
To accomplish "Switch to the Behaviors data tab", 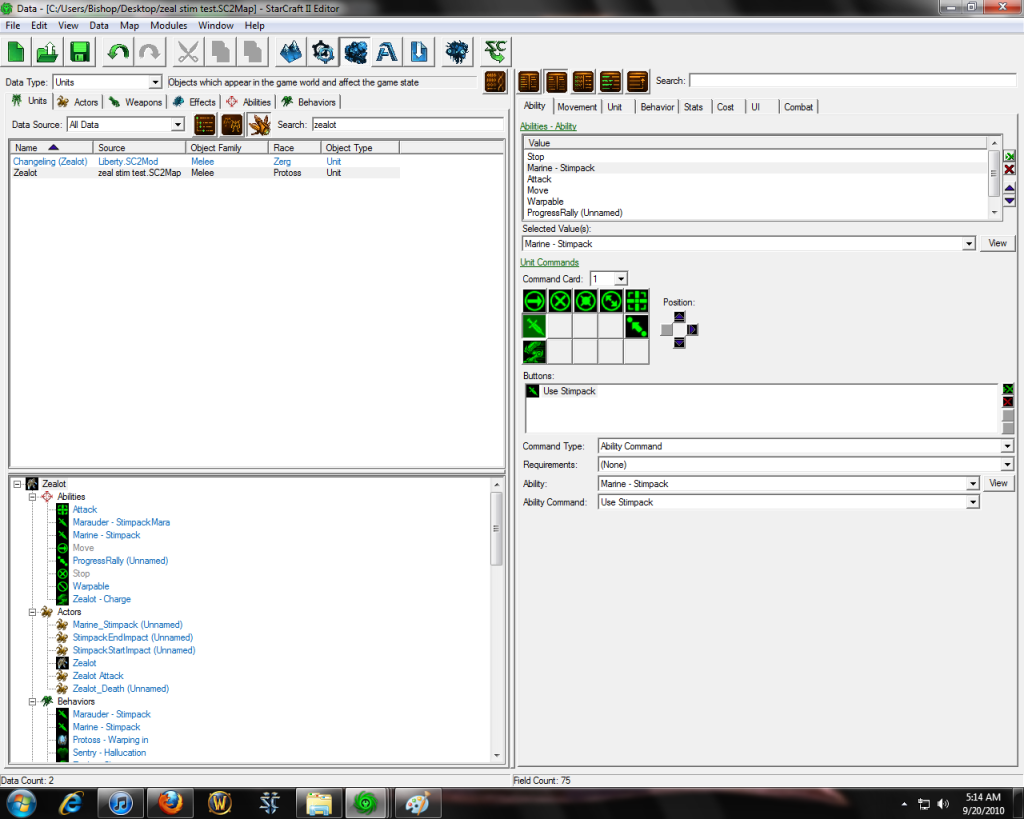I will pyautogui.click(x=309, y=102).
